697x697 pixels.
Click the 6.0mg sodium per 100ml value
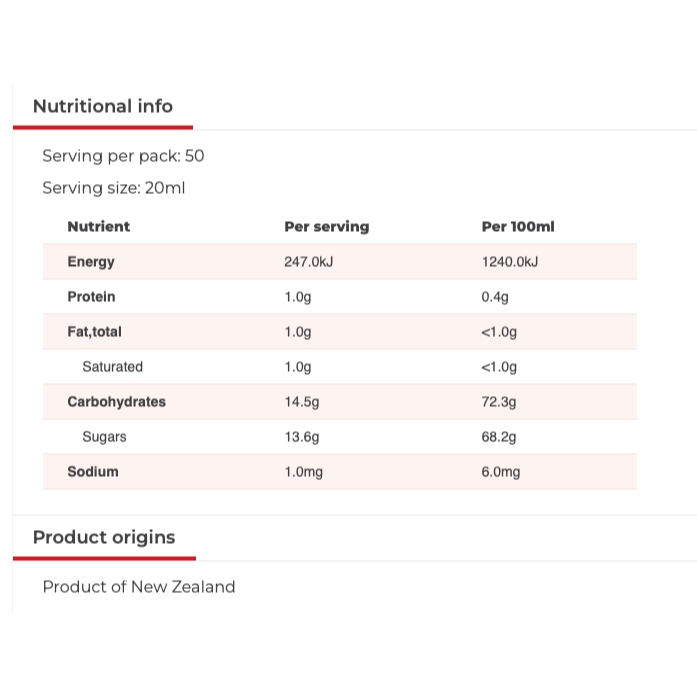tap(501, 472)
